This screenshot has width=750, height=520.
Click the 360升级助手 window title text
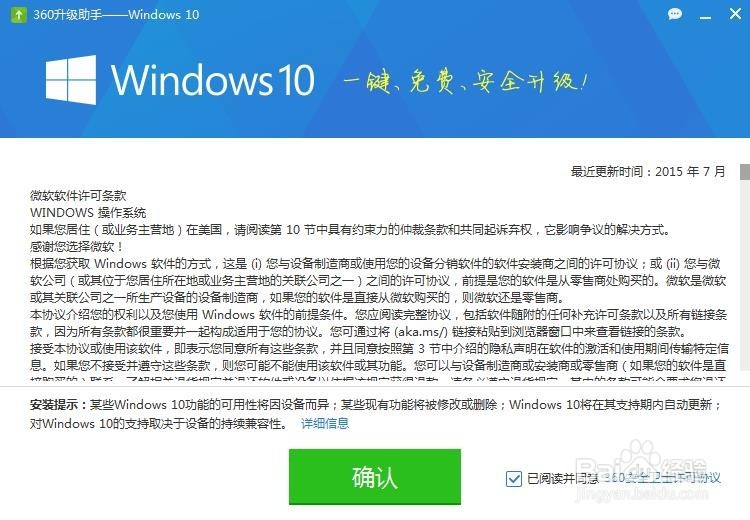click(116, 15)
